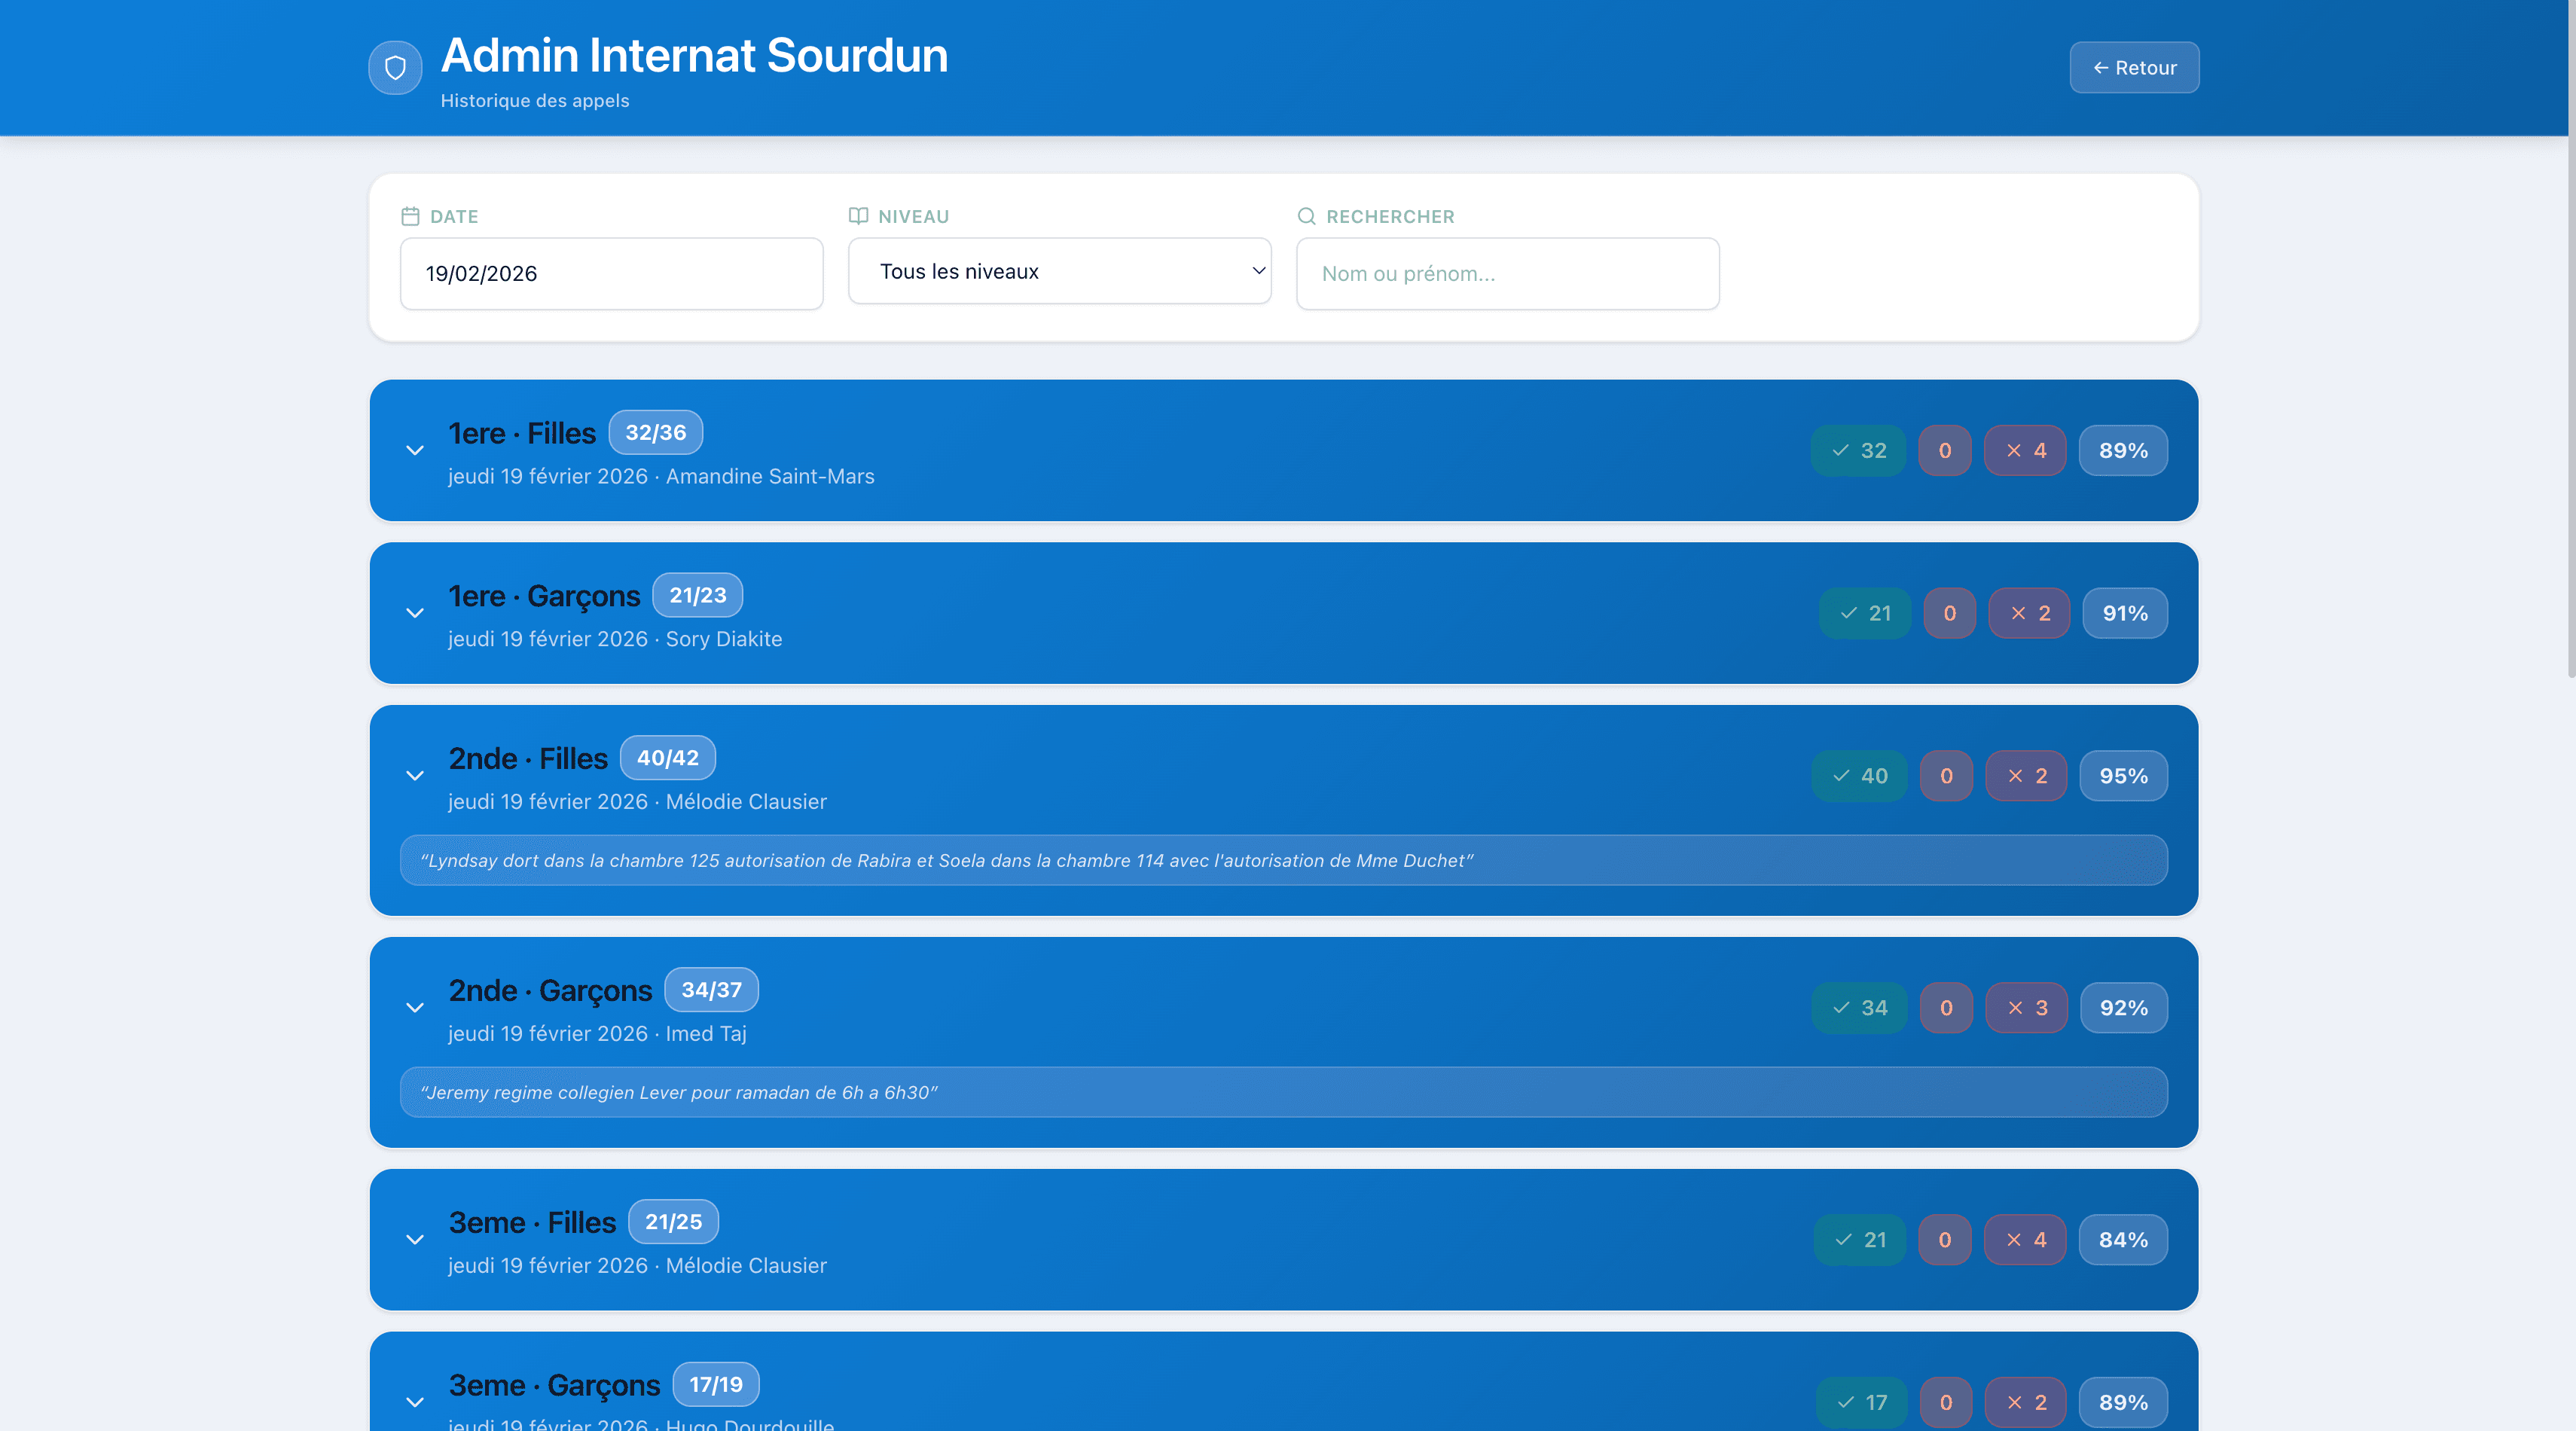The height and width of the screenshot is (1431, 2576).
Task: Expand the 3eme · Filles chevron
Action: tap(415, 1240)
